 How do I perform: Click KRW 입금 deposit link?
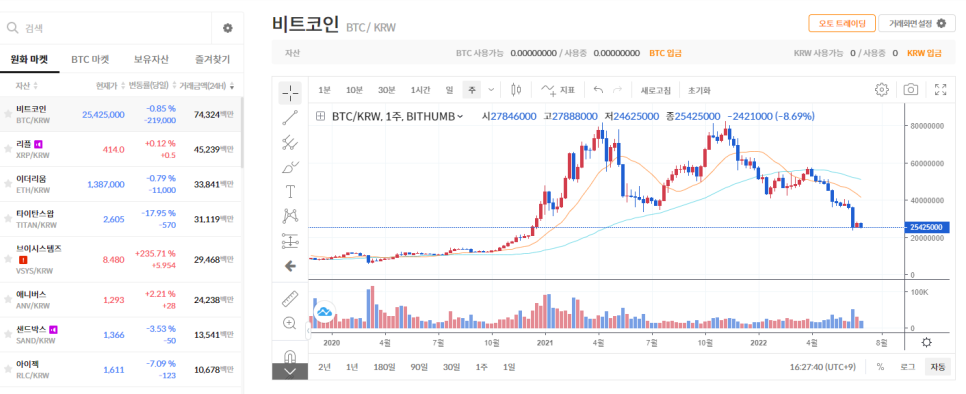(924, 54)
